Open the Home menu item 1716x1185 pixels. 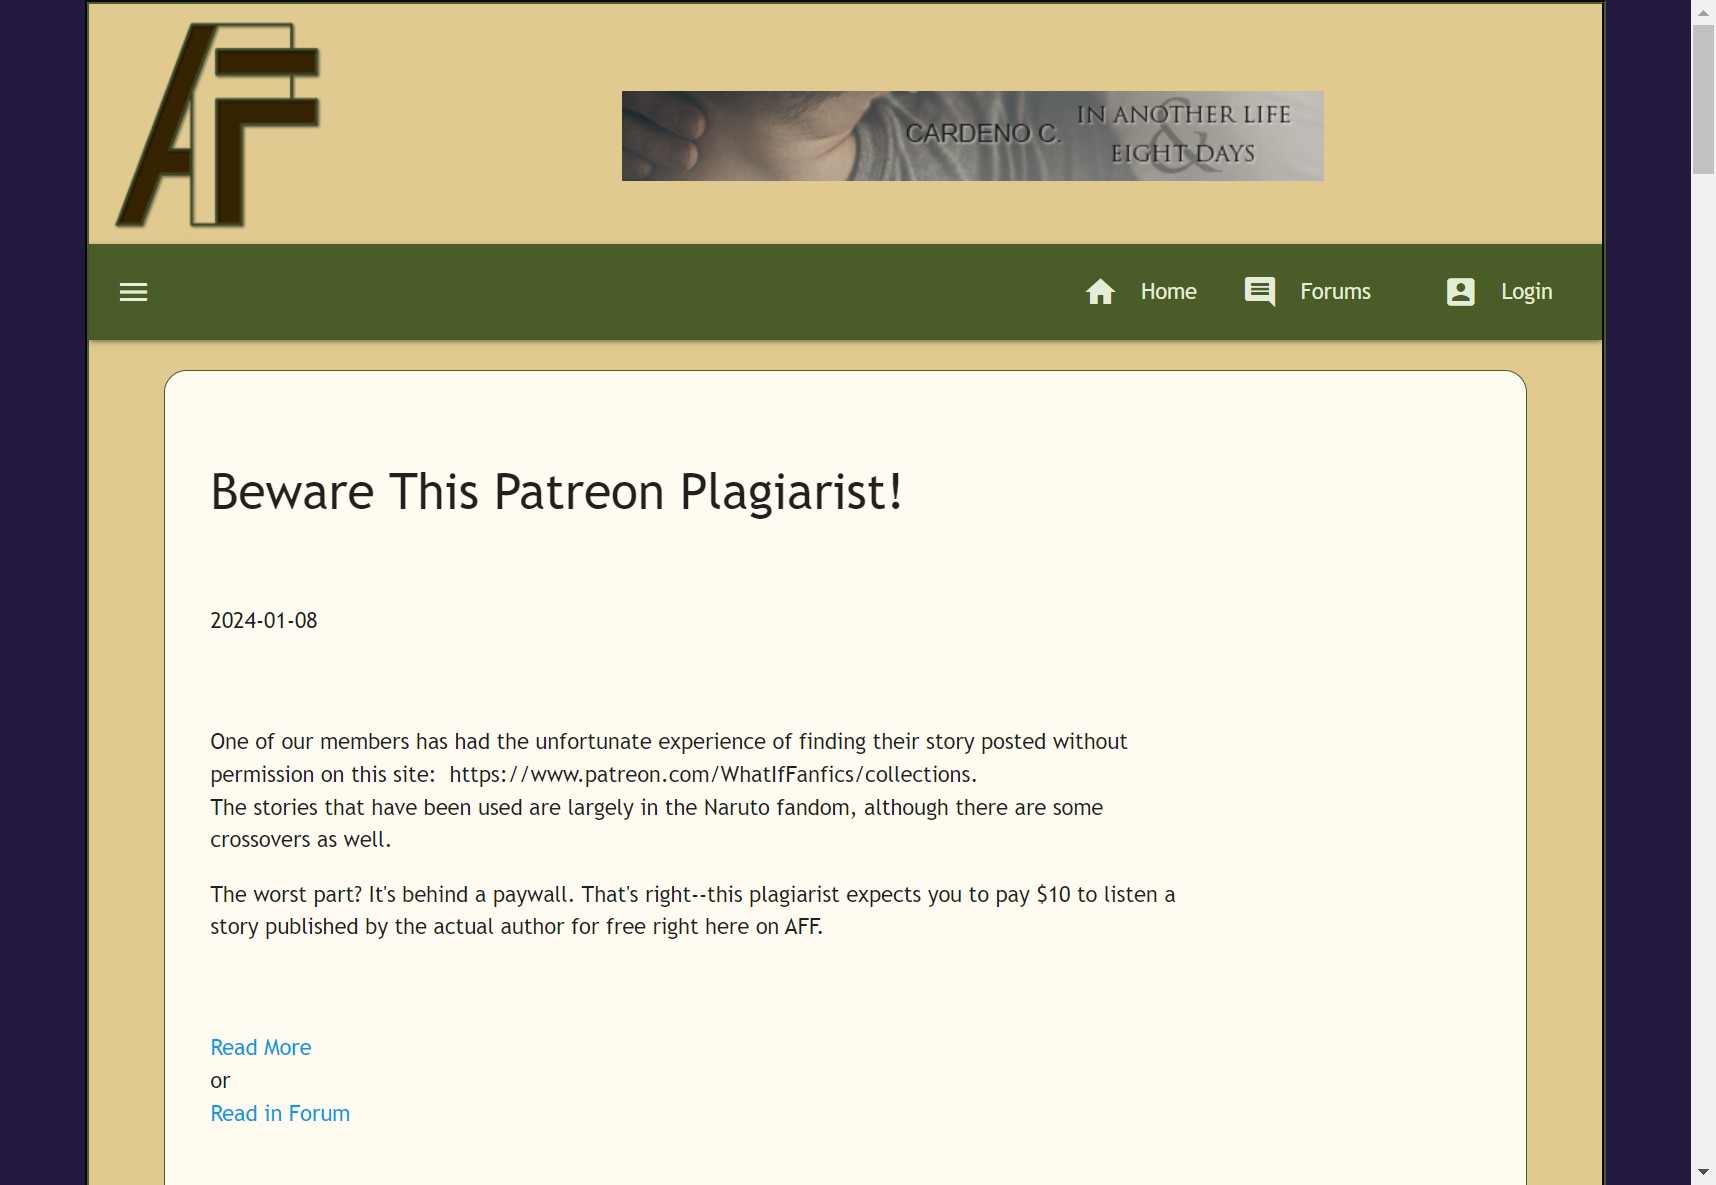1168,292
